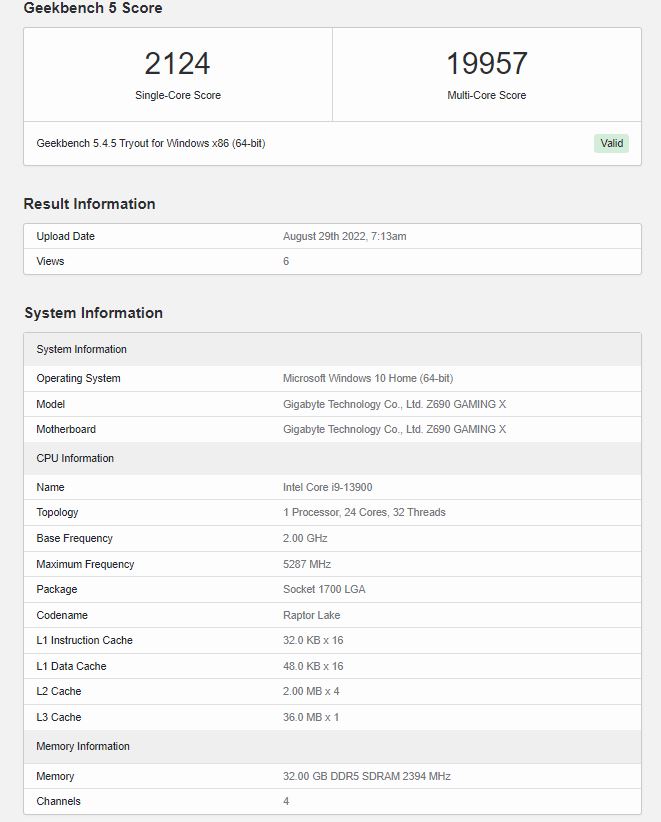The image size is (661, 822).
Task: Select the Raptor Lake codename value
Action: (311, 615)
